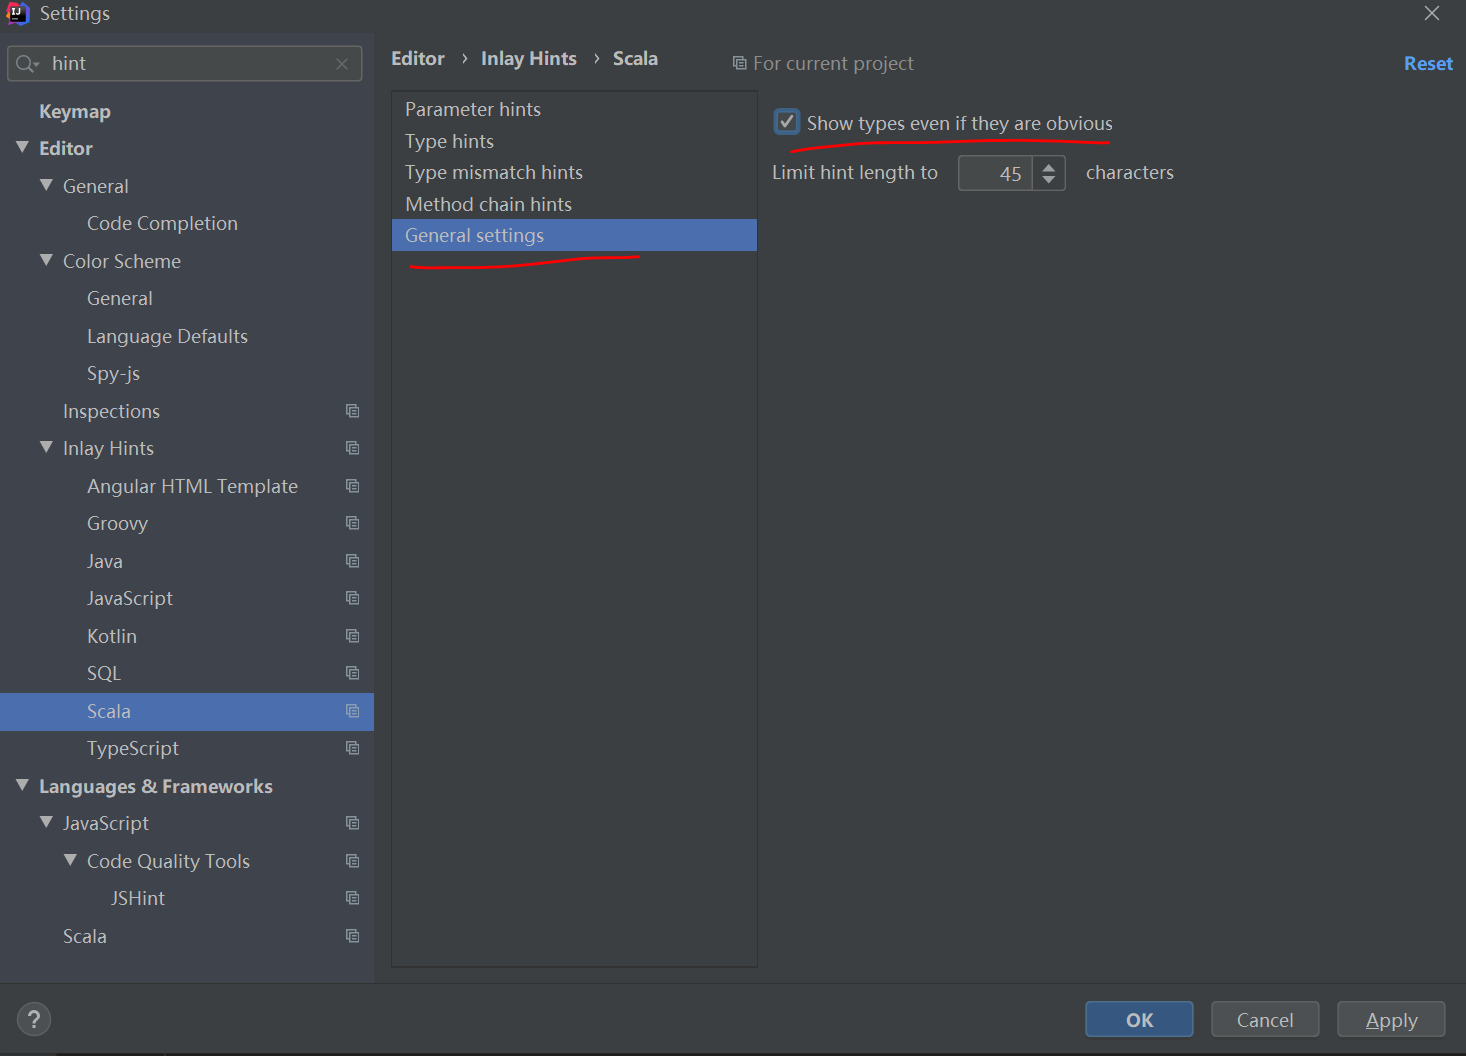The image size is (1466, 1056).
Task: Select Kotlin inlay hints
Action: tap(112, 636)
